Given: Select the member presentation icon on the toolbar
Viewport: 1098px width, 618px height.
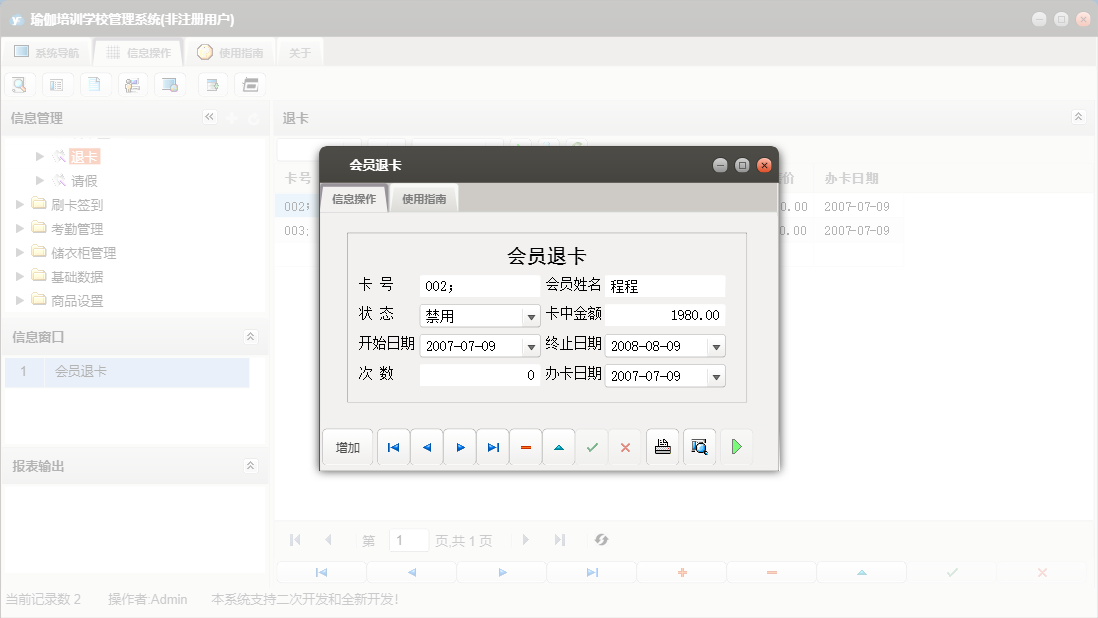Looking at the screenshot, I should [x=133, y=84].
